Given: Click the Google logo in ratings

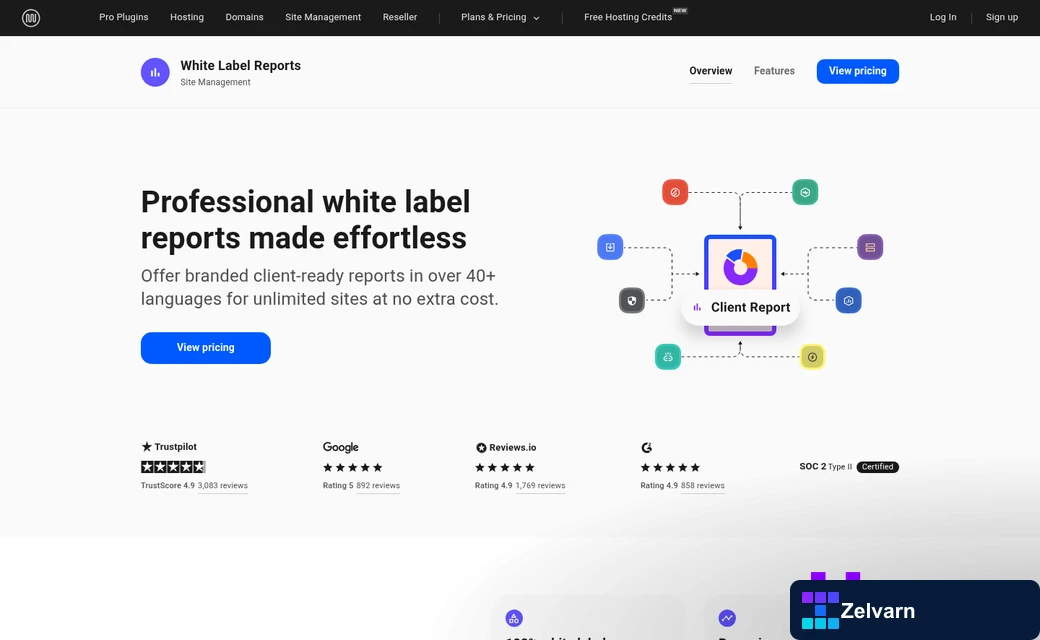Looking at the screenshot, I should [x=341, y=447].
